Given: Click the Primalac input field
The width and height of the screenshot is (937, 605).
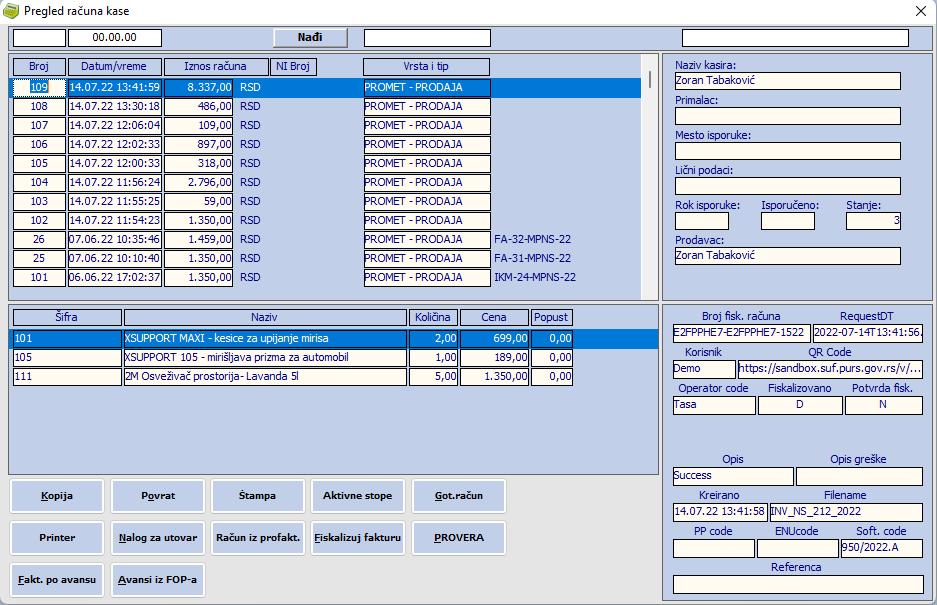Looking at the screenshot, I should [x=788, y=116].
